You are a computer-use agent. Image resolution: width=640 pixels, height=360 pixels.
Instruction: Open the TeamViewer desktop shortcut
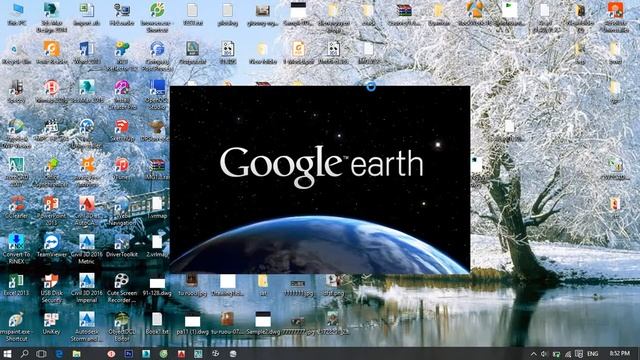pos(51,246)
